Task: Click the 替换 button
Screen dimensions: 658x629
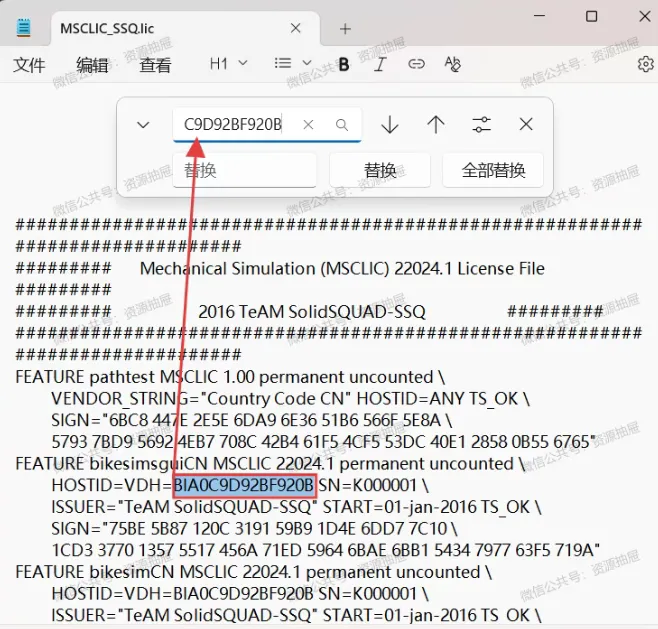Action: coord(380,170)
